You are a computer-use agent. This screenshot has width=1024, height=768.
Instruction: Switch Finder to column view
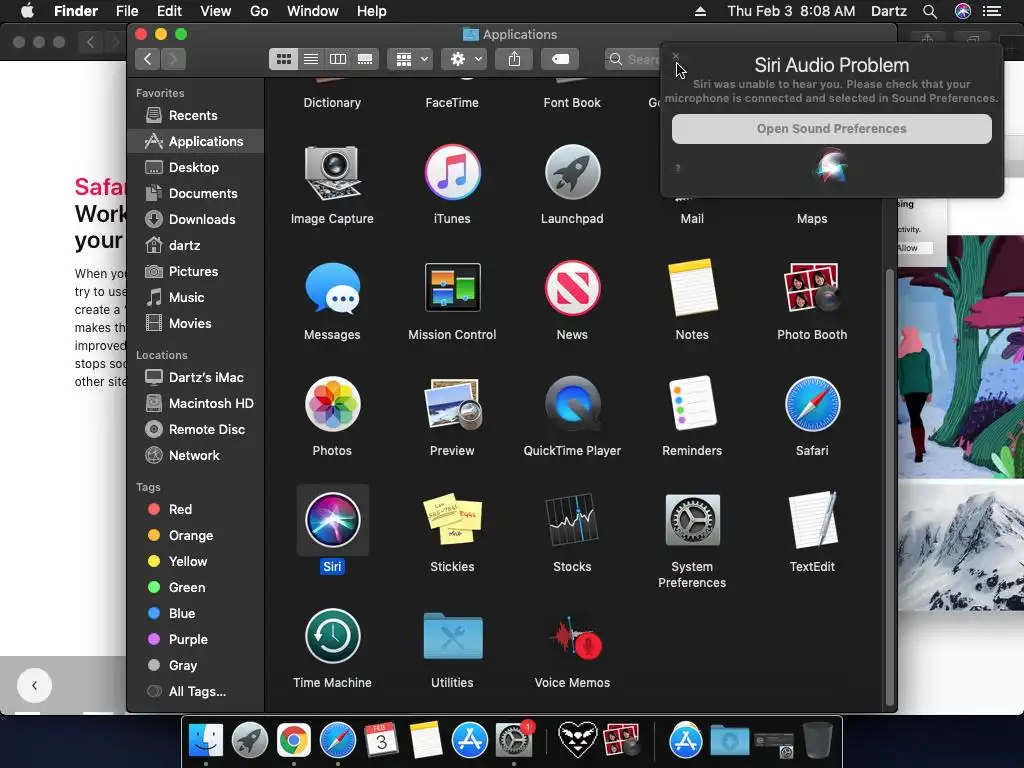[x=338, y=59]
